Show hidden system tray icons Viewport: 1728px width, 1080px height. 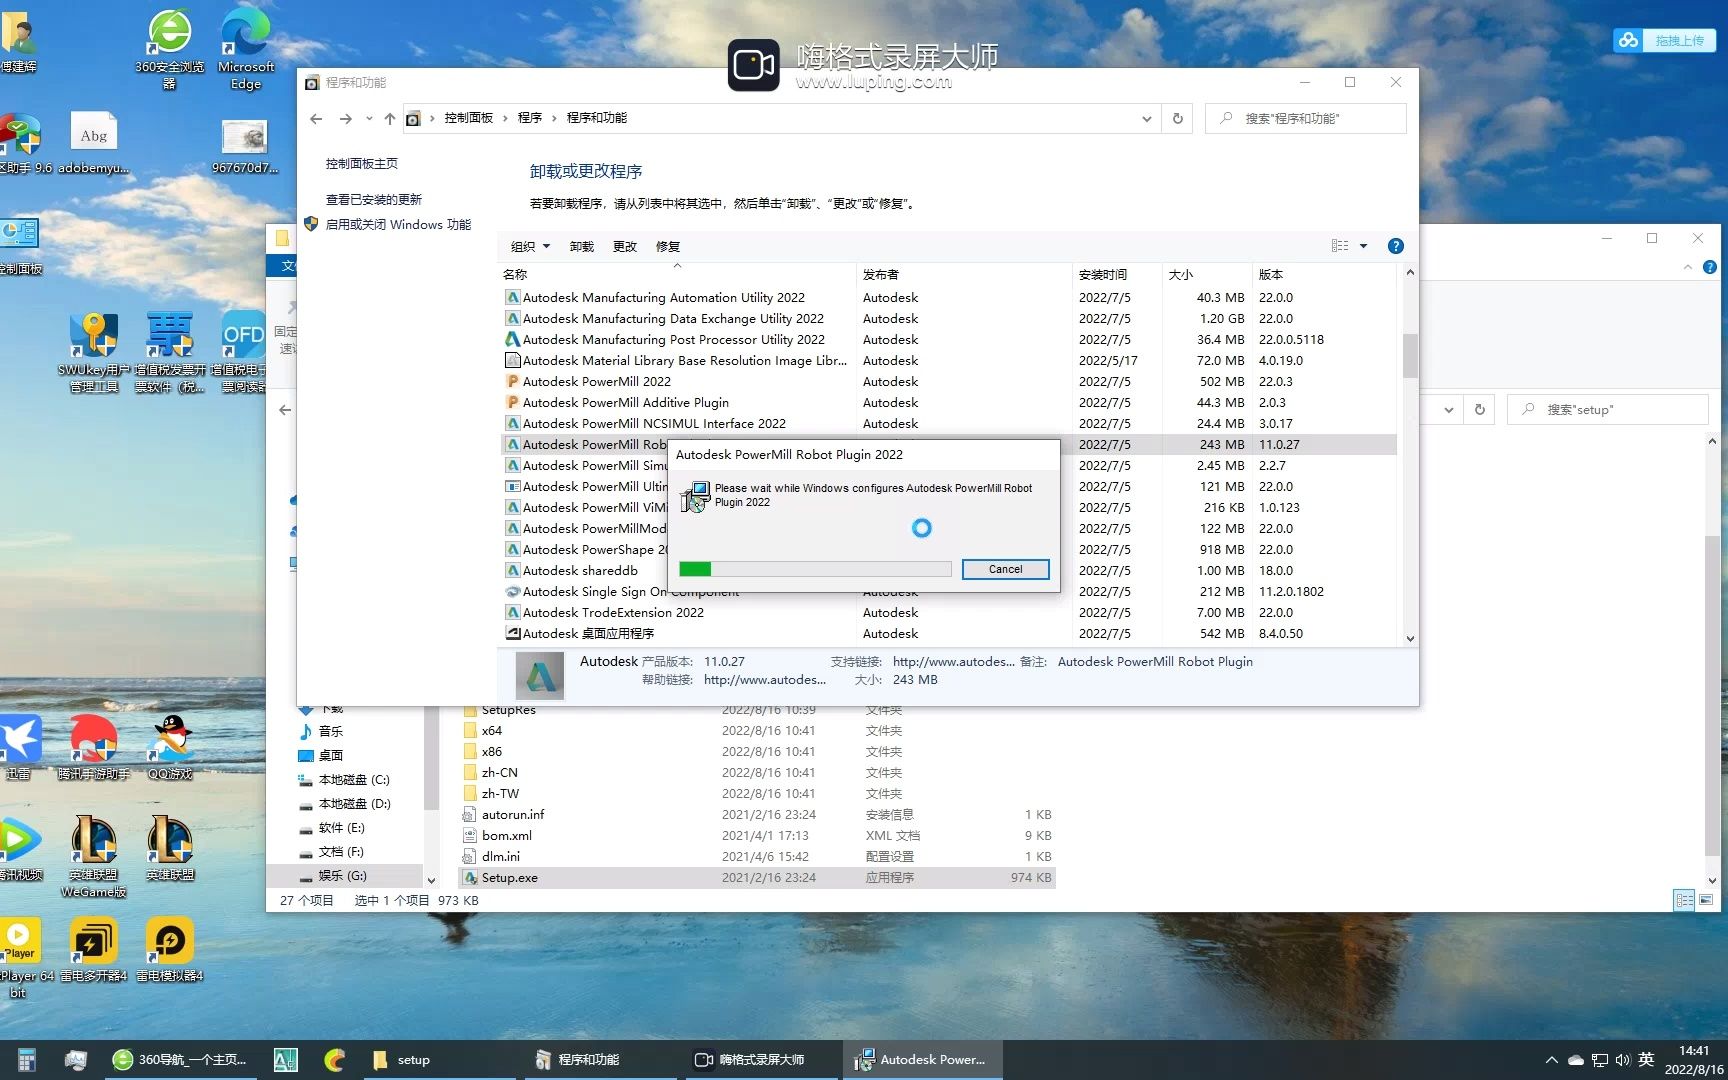[1551, 1060]
